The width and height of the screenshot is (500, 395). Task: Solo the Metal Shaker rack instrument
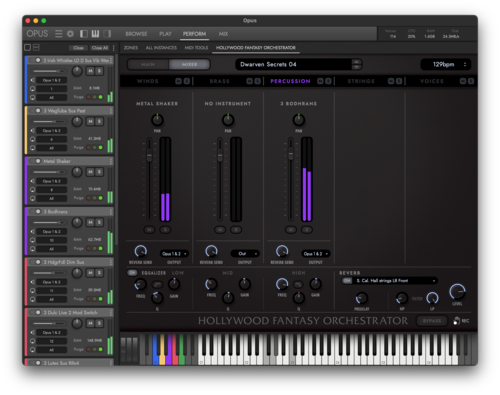coord(99,172)
